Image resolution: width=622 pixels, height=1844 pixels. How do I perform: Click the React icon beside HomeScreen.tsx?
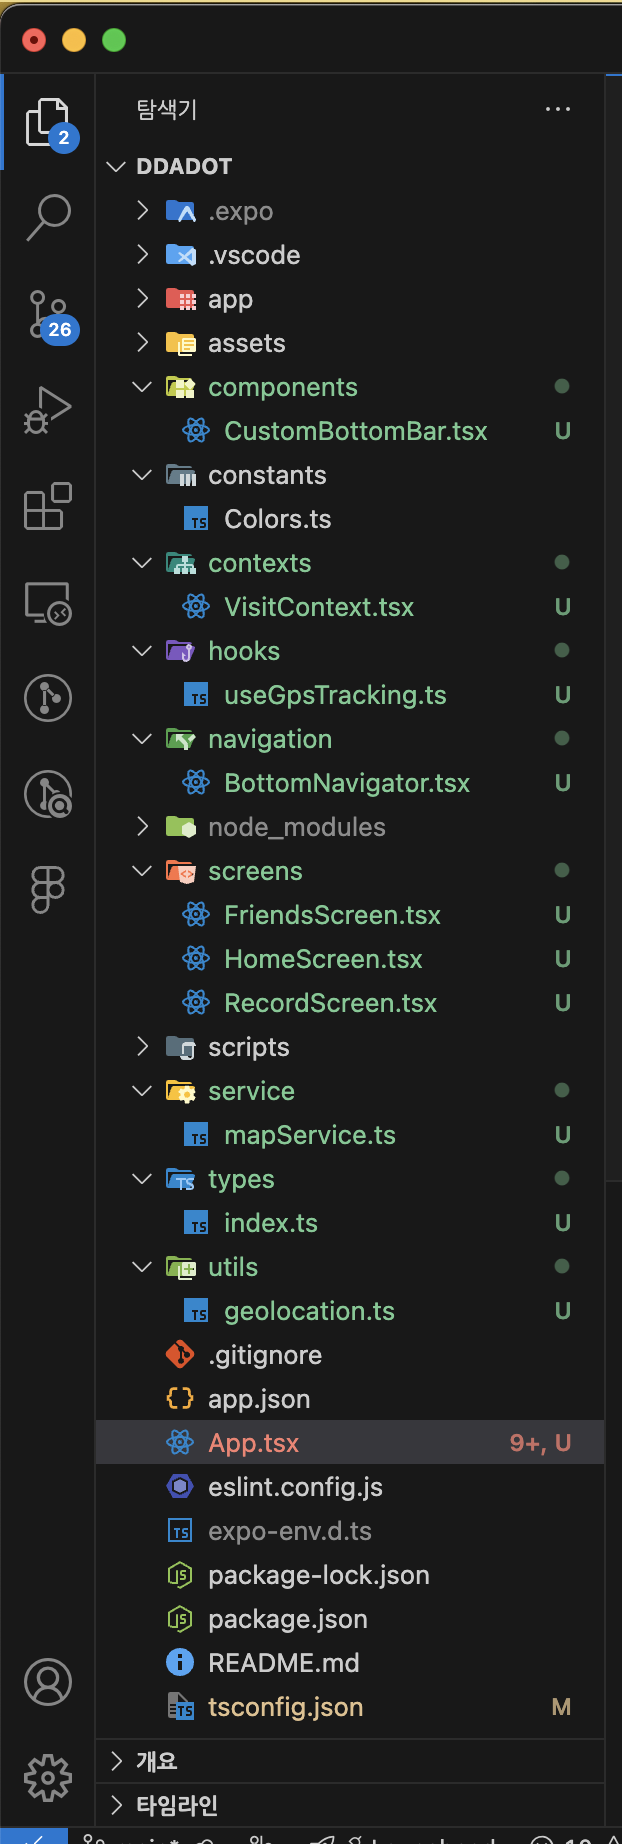pos(196,959)
